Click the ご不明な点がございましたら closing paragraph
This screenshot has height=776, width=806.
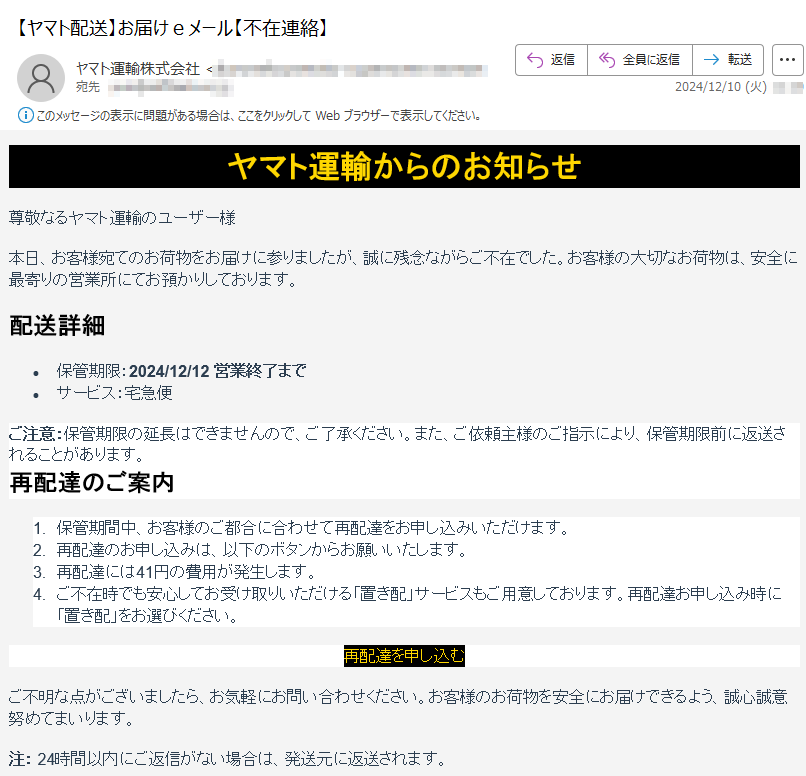pyautogui.click(x=398, y=707)
